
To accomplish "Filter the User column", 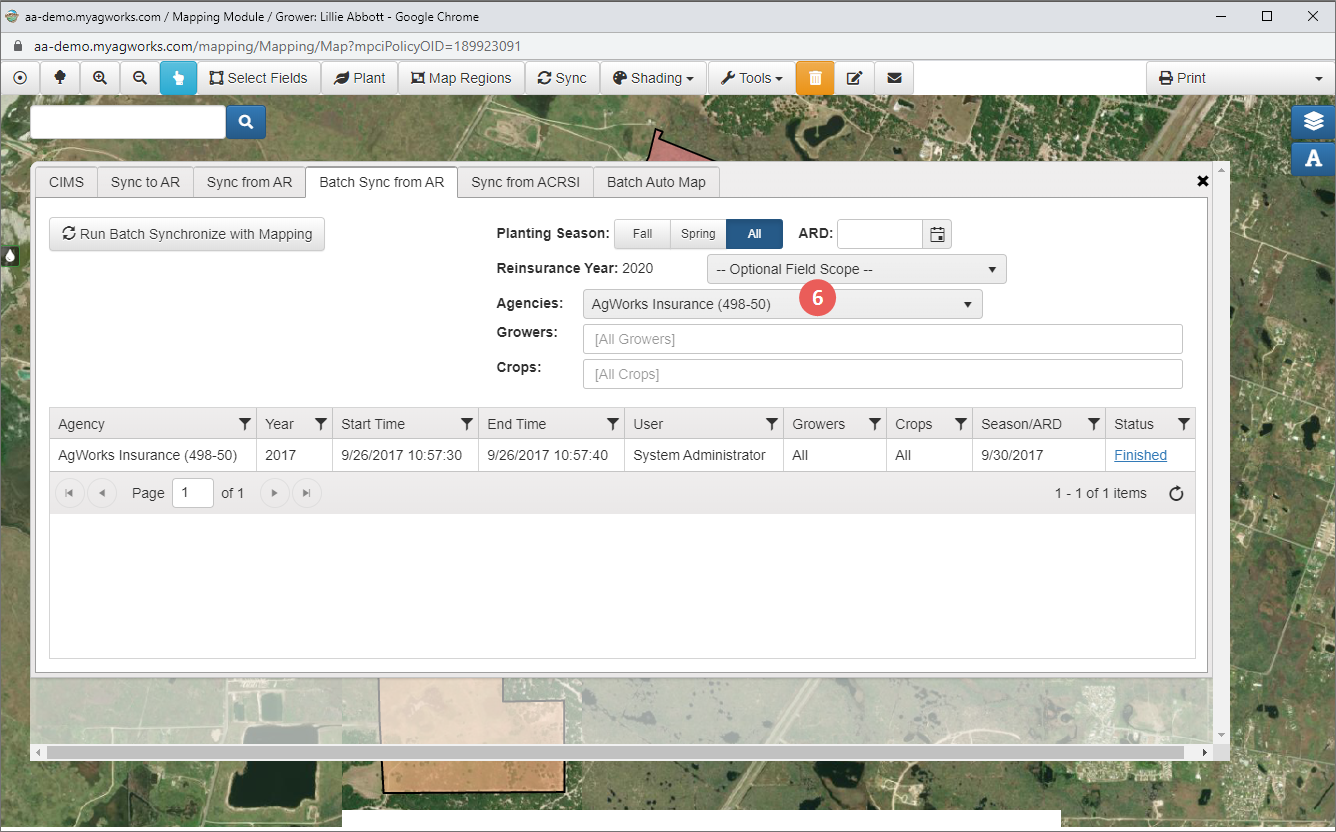I will 772,424.
